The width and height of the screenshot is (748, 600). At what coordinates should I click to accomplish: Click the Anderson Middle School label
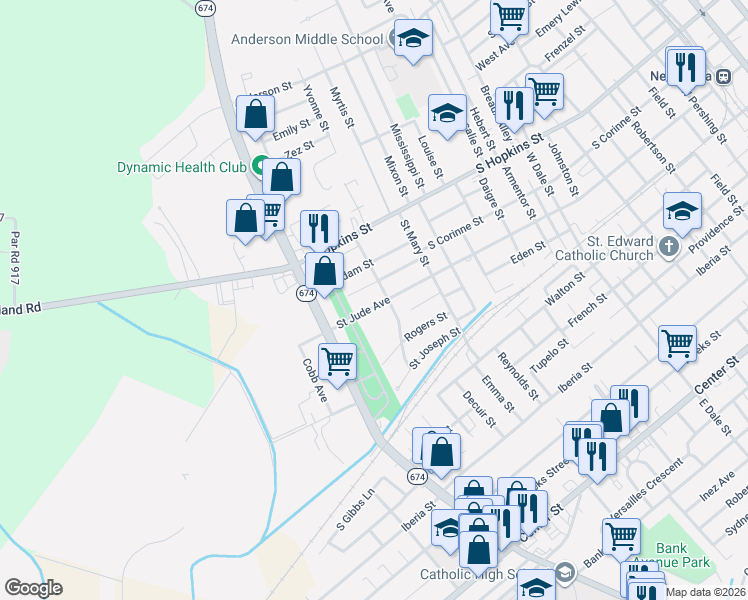click(307, 39)
